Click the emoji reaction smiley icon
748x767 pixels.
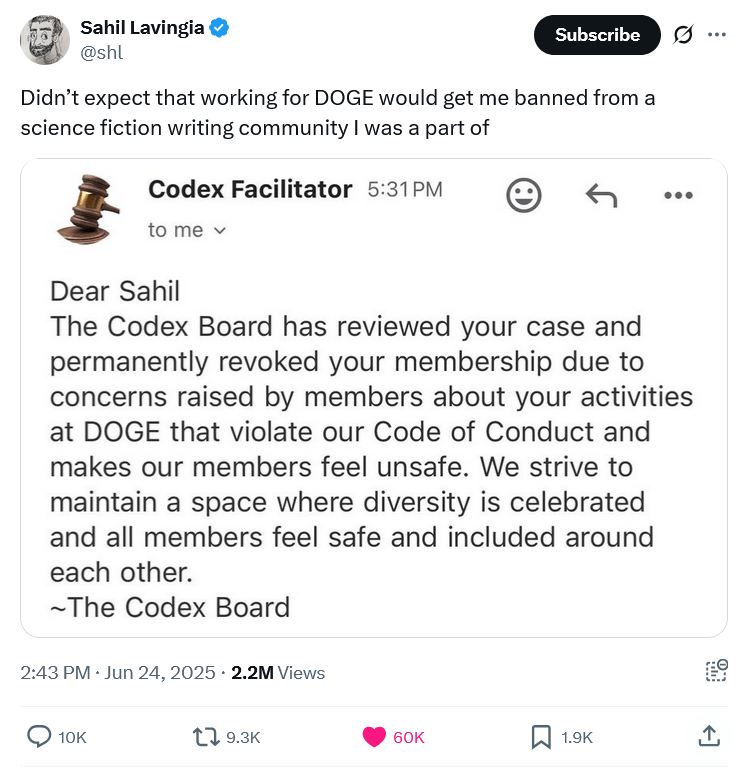(x=523, y=195)
